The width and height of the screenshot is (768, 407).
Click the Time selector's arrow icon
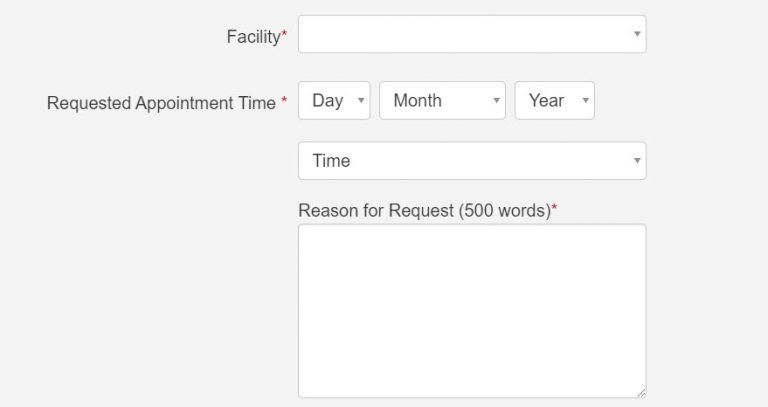pyautogui.click(x=637, y=161)
